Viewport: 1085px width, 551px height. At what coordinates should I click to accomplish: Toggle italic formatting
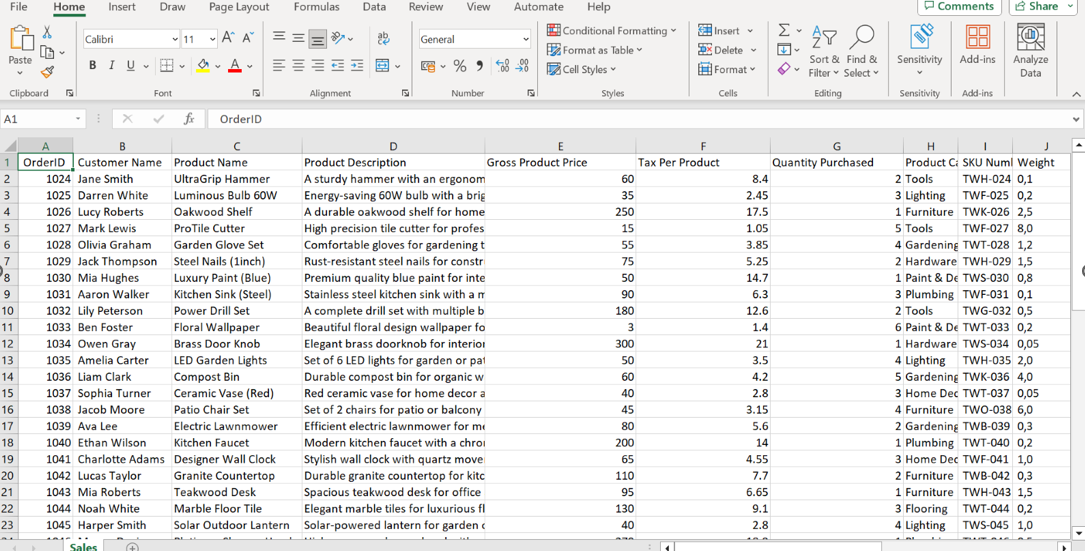pyautogui.click(x=111, y=66)
